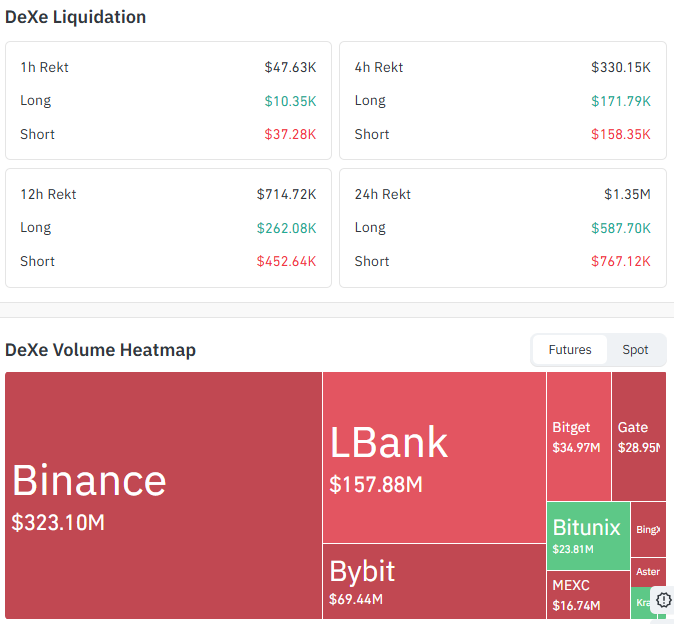Select the 4h Long value $171.79K
The width and height of the screenshot is (674, 624).
(x=621, y=101)
